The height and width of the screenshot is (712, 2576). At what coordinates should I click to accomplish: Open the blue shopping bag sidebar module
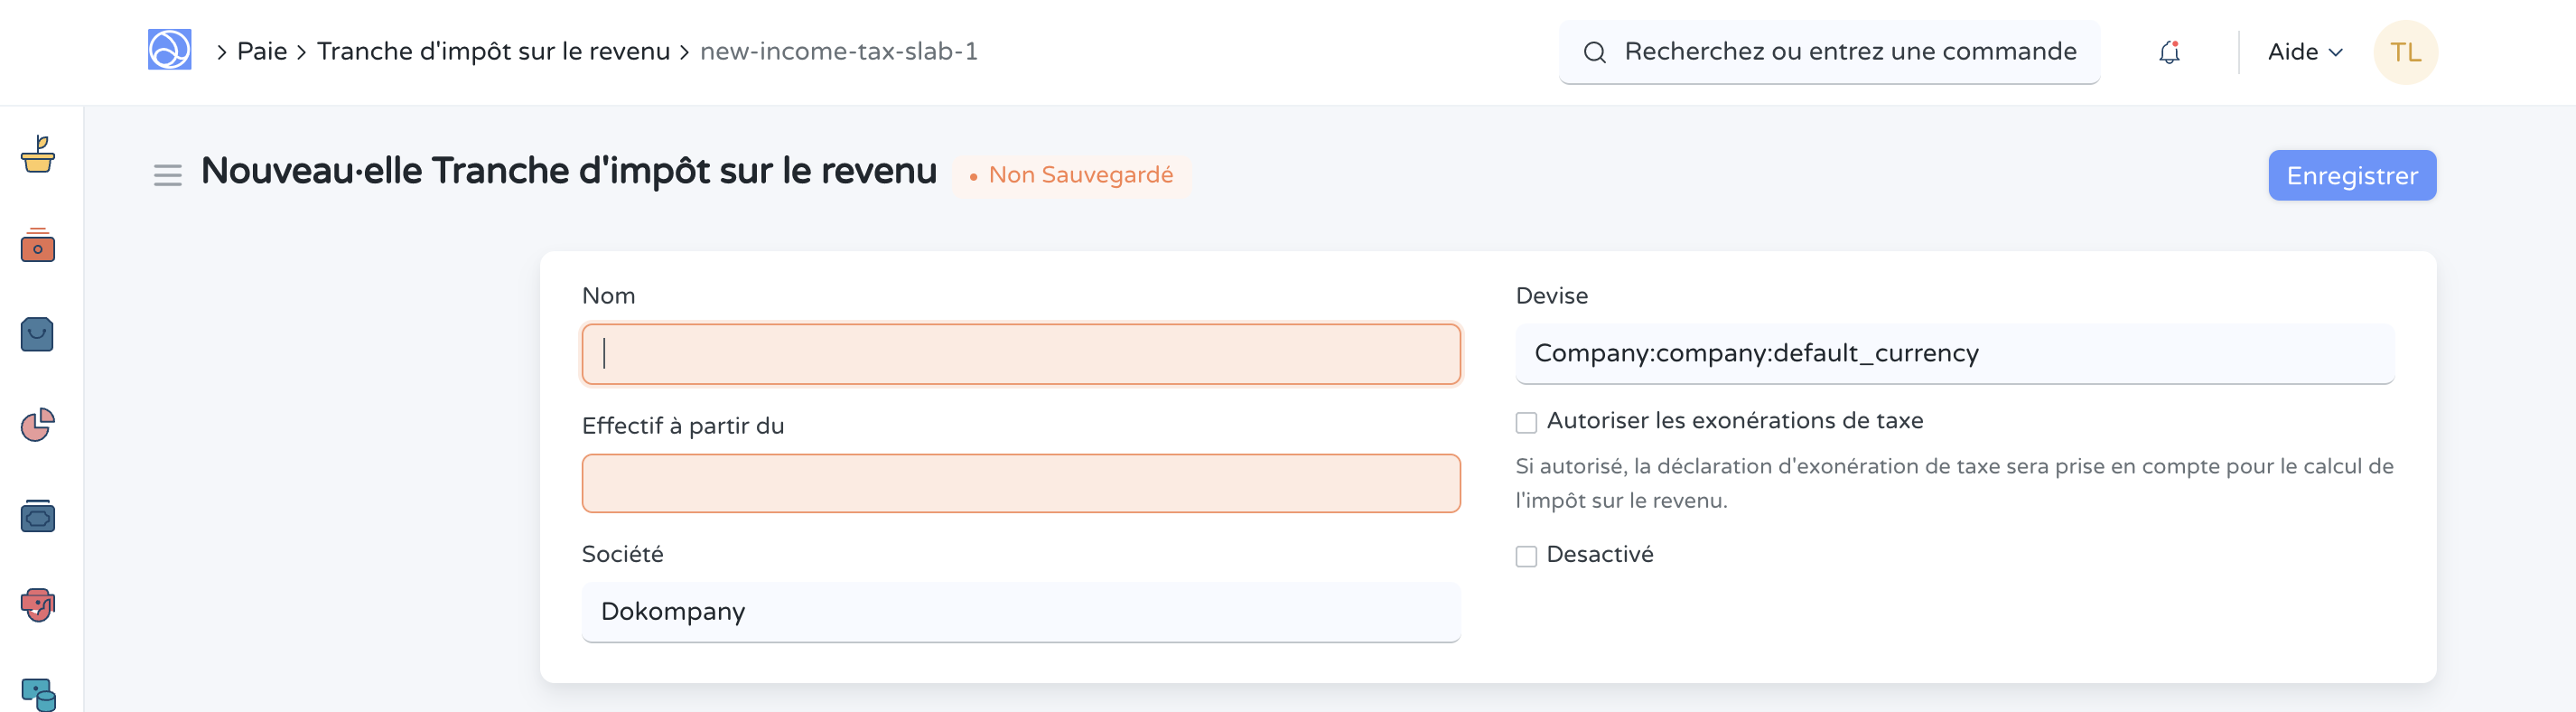coord(38,334)
